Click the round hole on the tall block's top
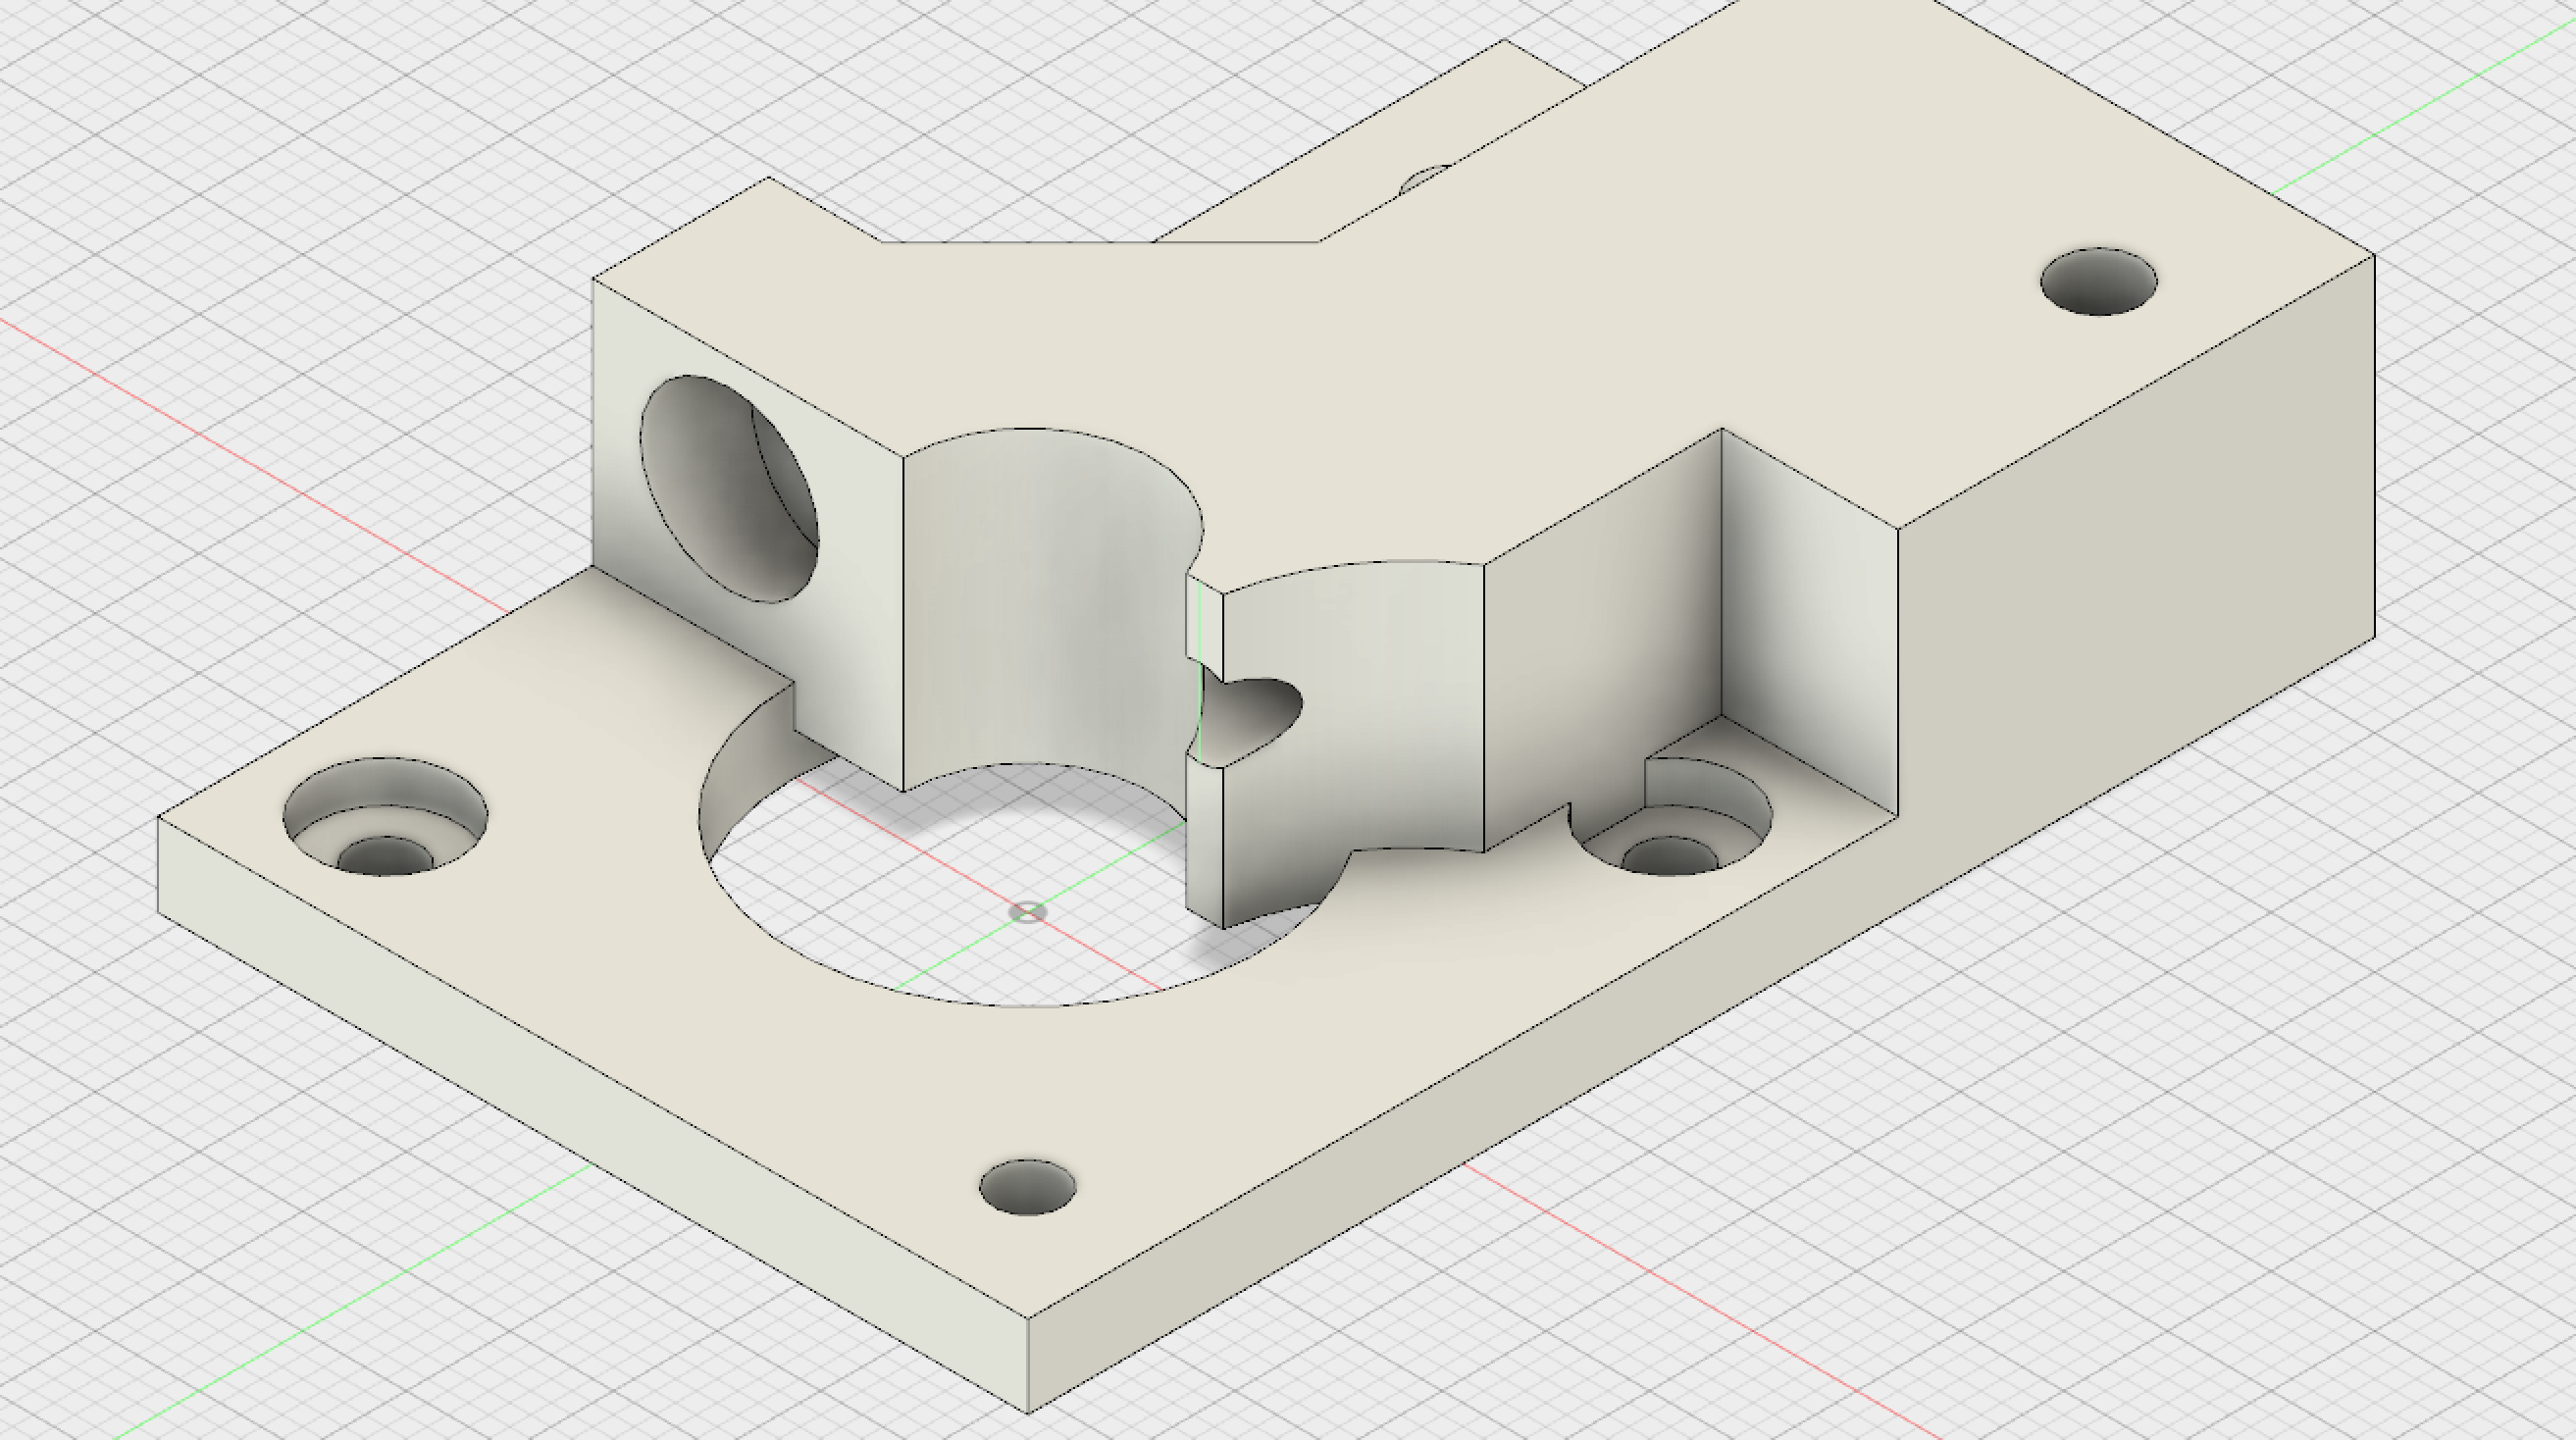This screenshot has width=2576, height=1440. 2098,282
